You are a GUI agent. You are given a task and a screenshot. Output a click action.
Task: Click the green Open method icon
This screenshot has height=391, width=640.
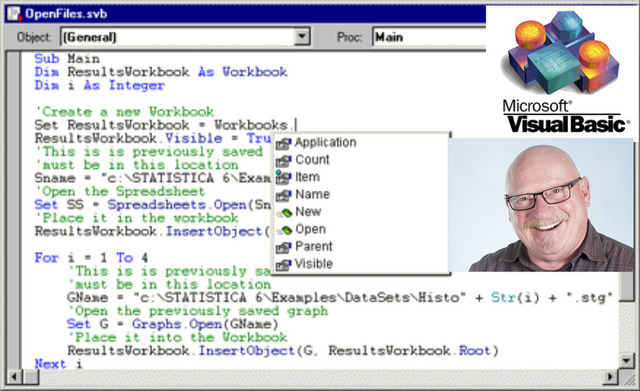(x=285, y=230)
